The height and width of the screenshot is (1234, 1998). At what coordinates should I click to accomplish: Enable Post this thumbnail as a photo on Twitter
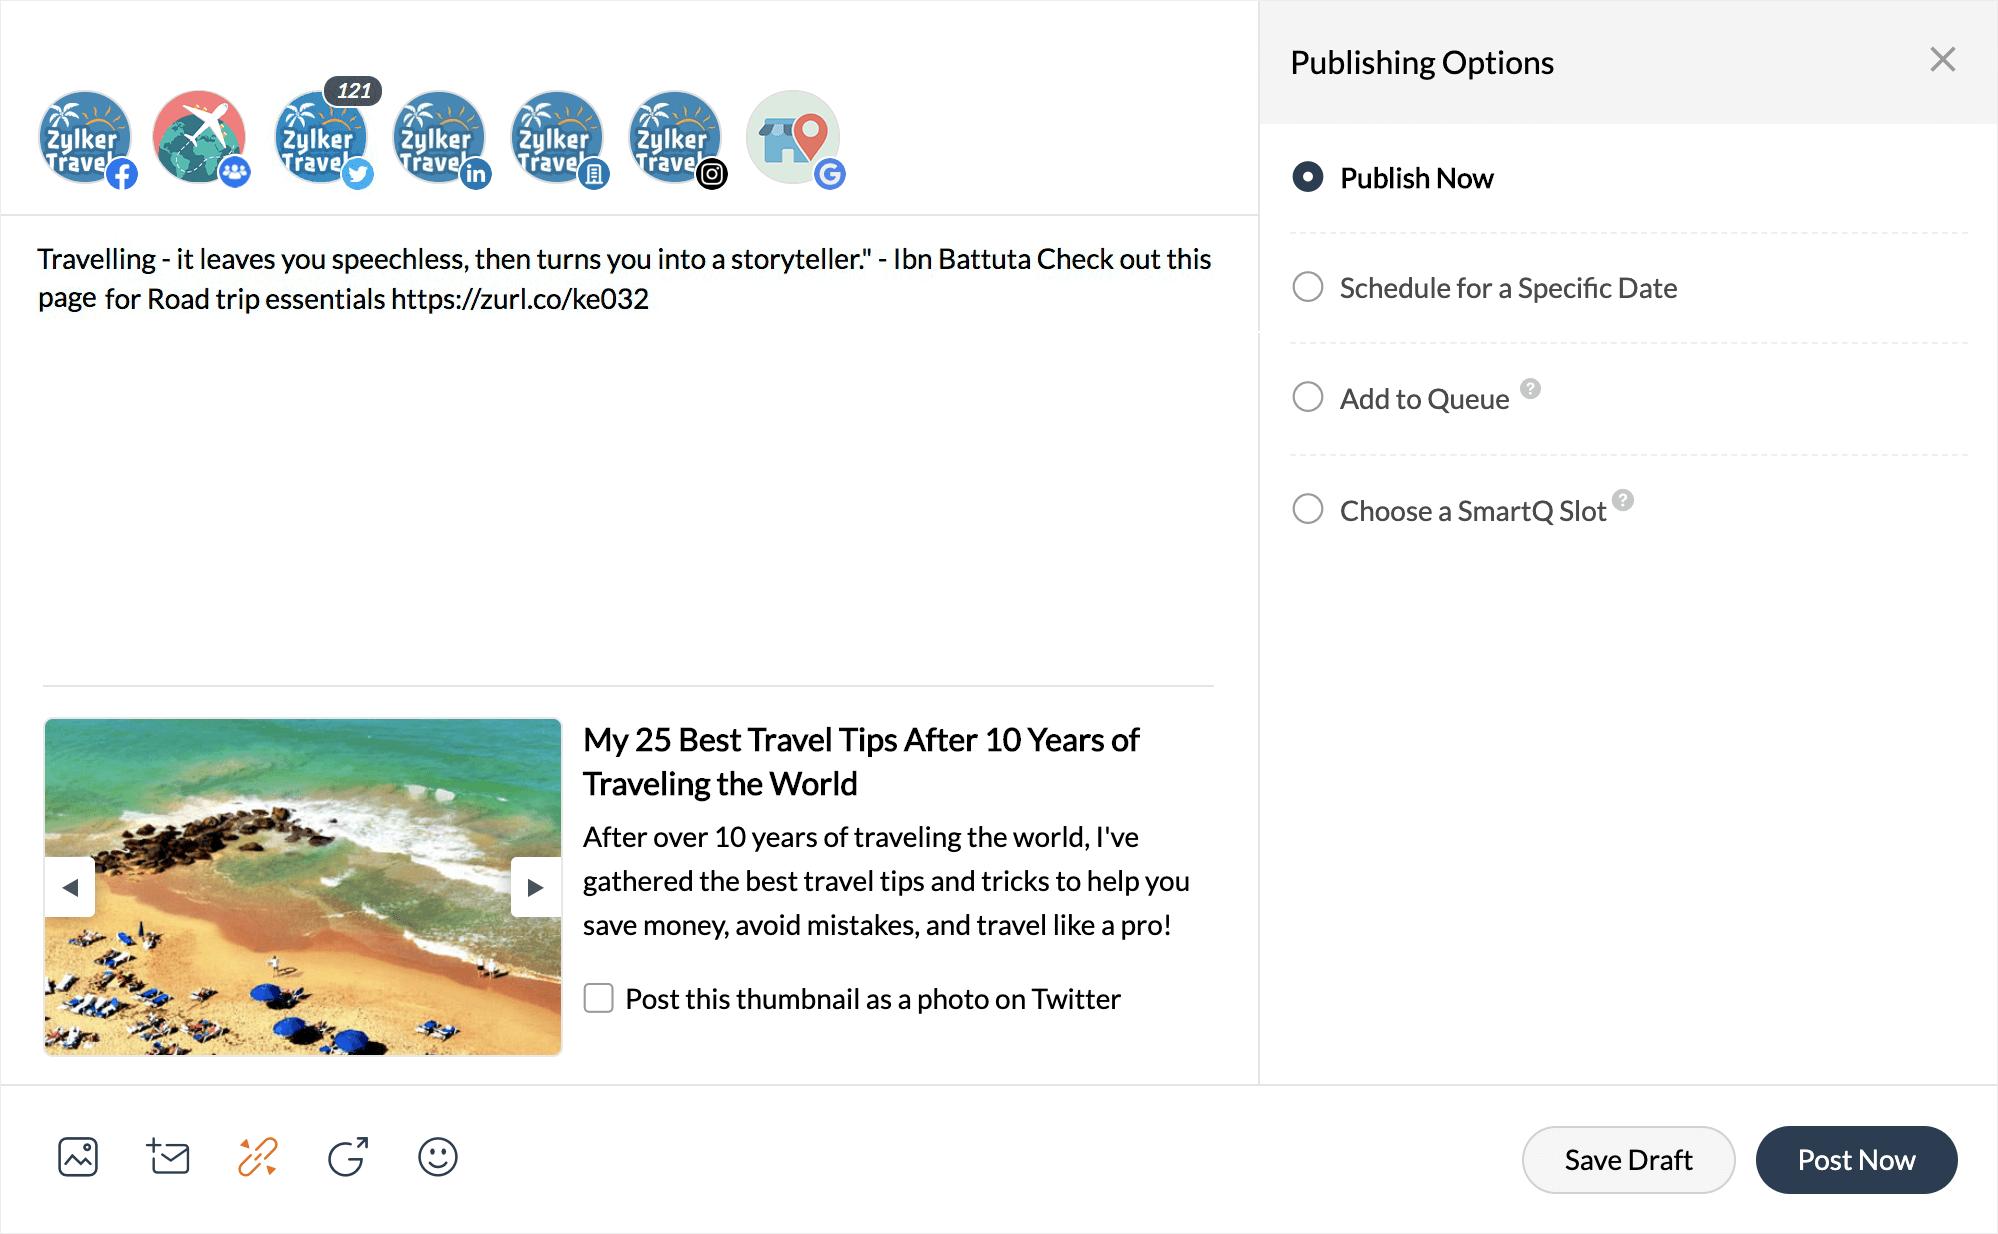598,998
